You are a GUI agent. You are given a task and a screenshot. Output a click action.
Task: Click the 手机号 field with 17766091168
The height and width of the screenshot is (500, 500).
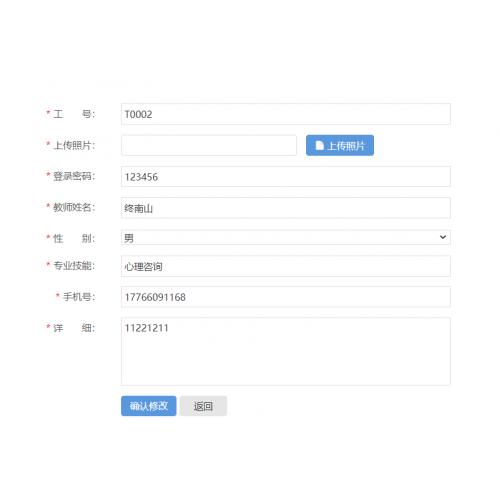pyautogui.click(x=286, y=297)
